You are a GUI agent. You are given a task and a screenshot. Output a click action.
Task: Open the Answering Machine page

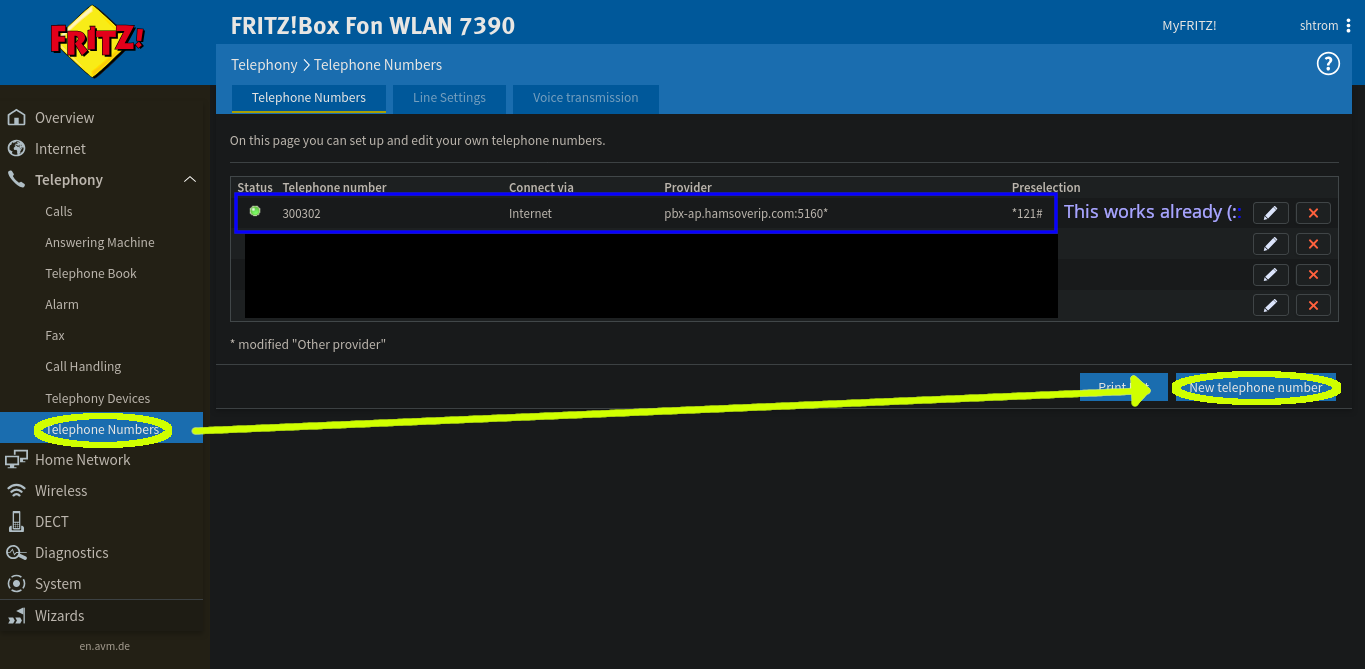(x=100, y=243)
